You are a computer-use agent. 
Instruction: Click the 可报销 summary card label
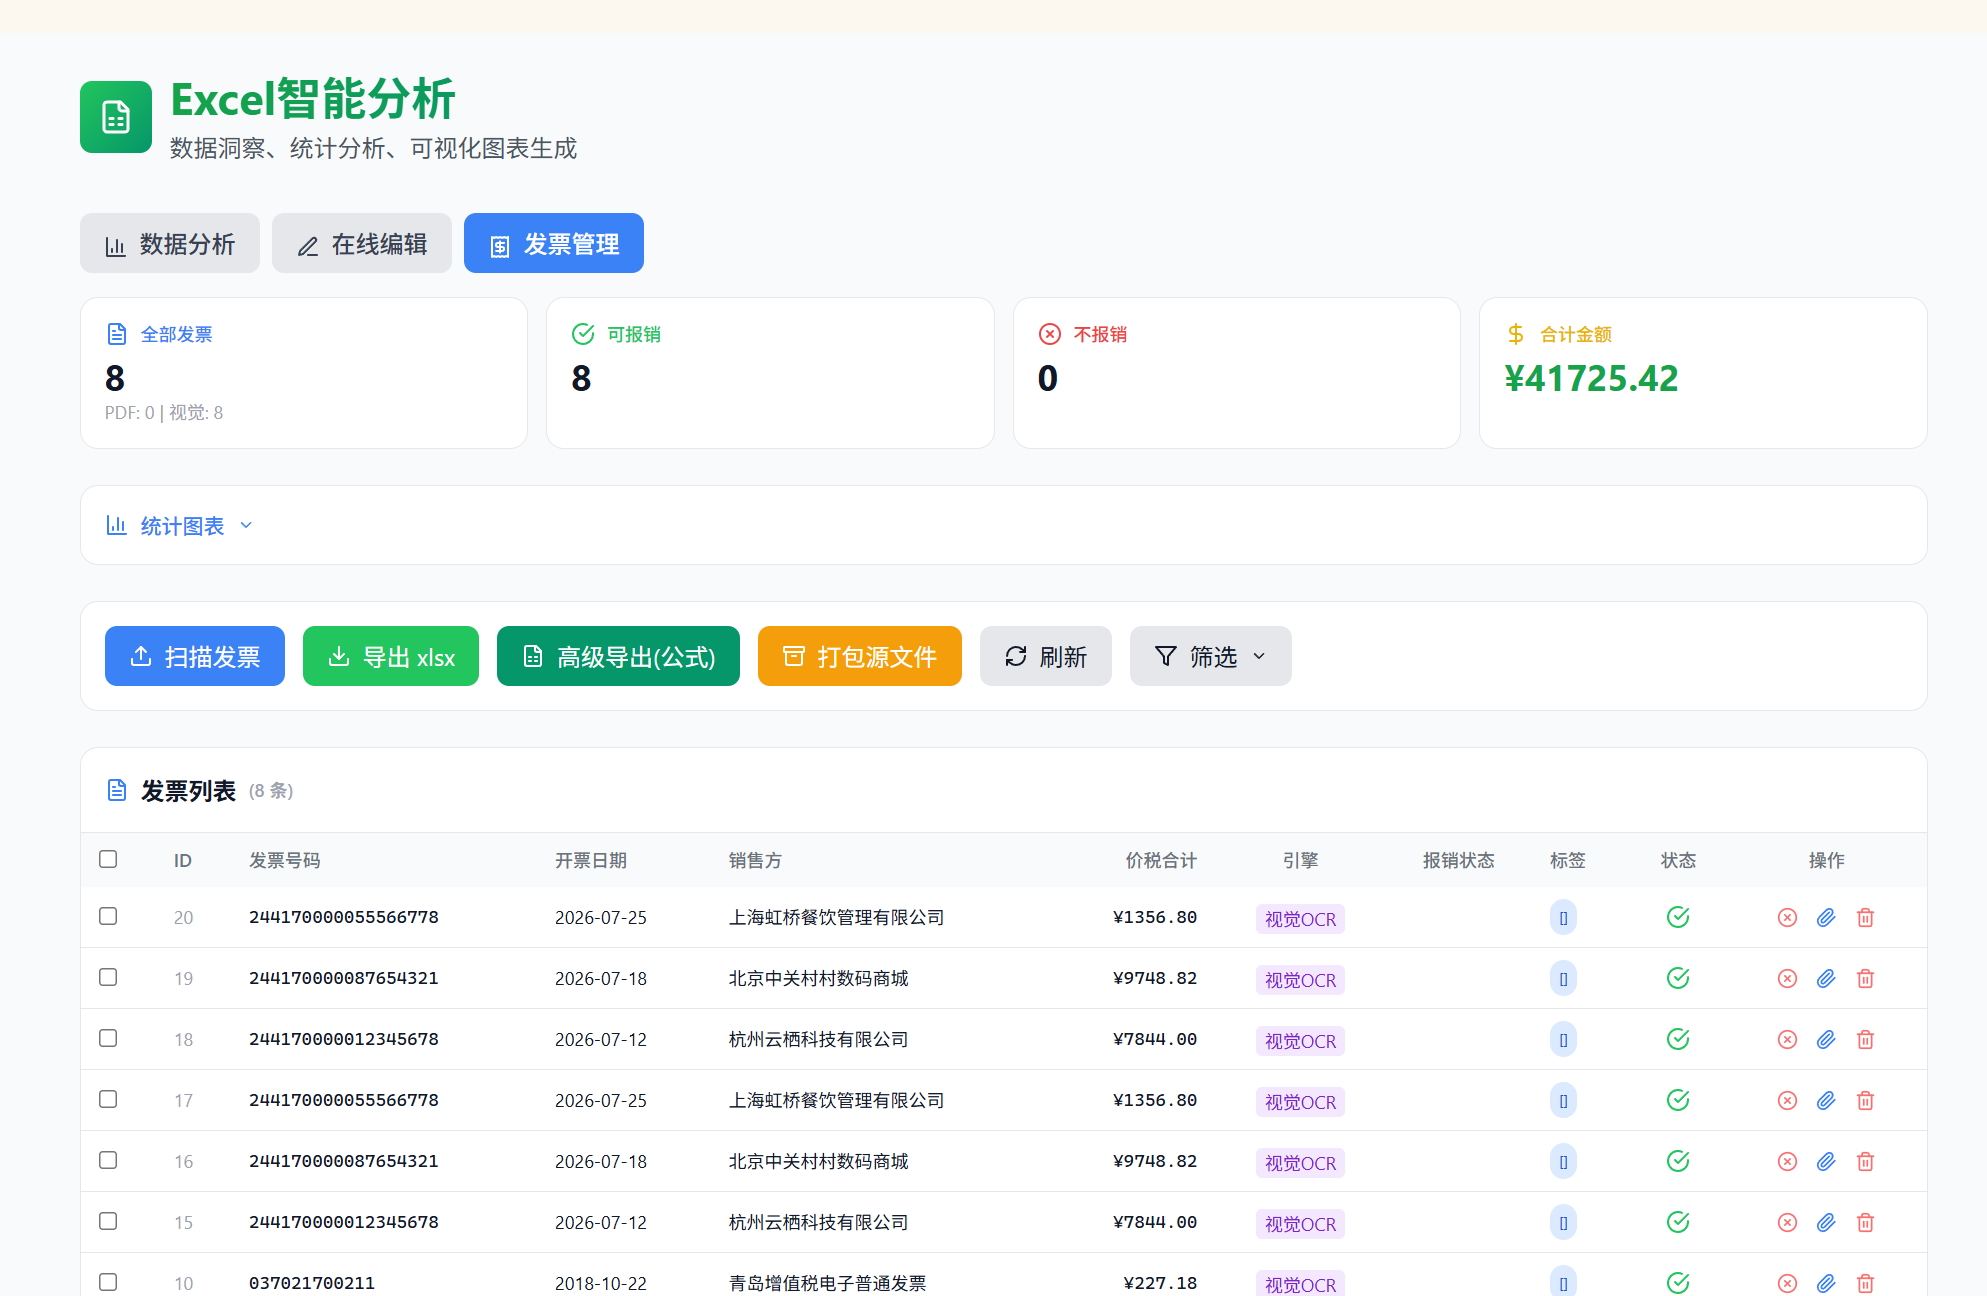(634, 334)
